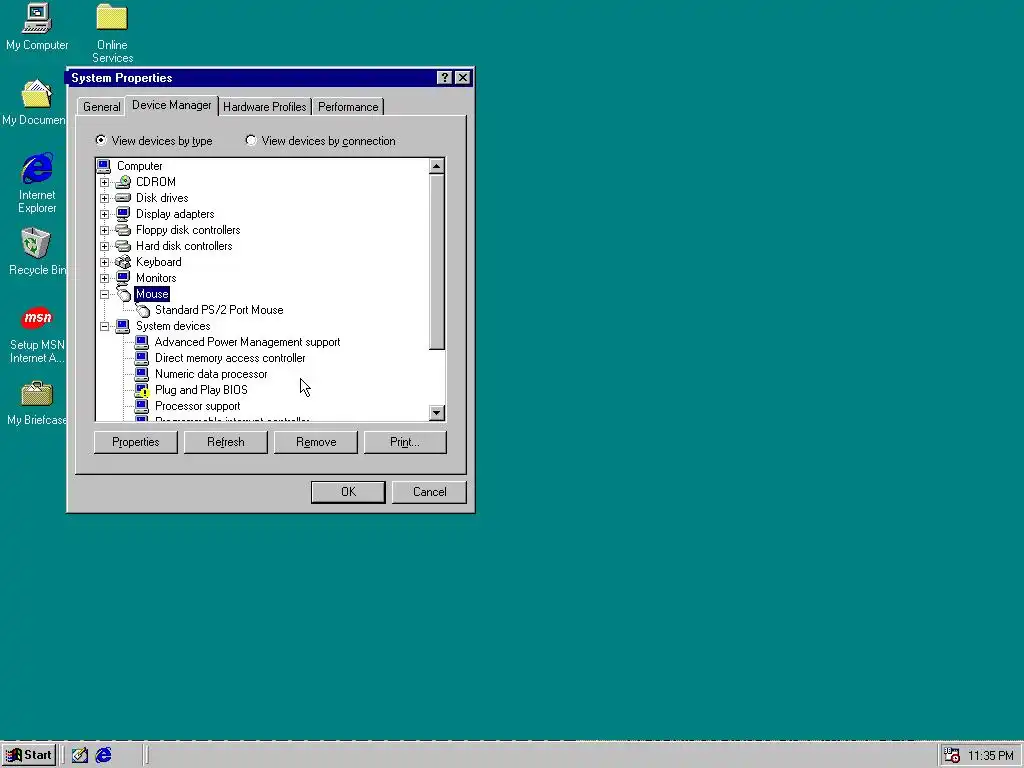1024x768 pixels.
Task: Click the Numeric data processor icon
Action: (x=142, y=374)
